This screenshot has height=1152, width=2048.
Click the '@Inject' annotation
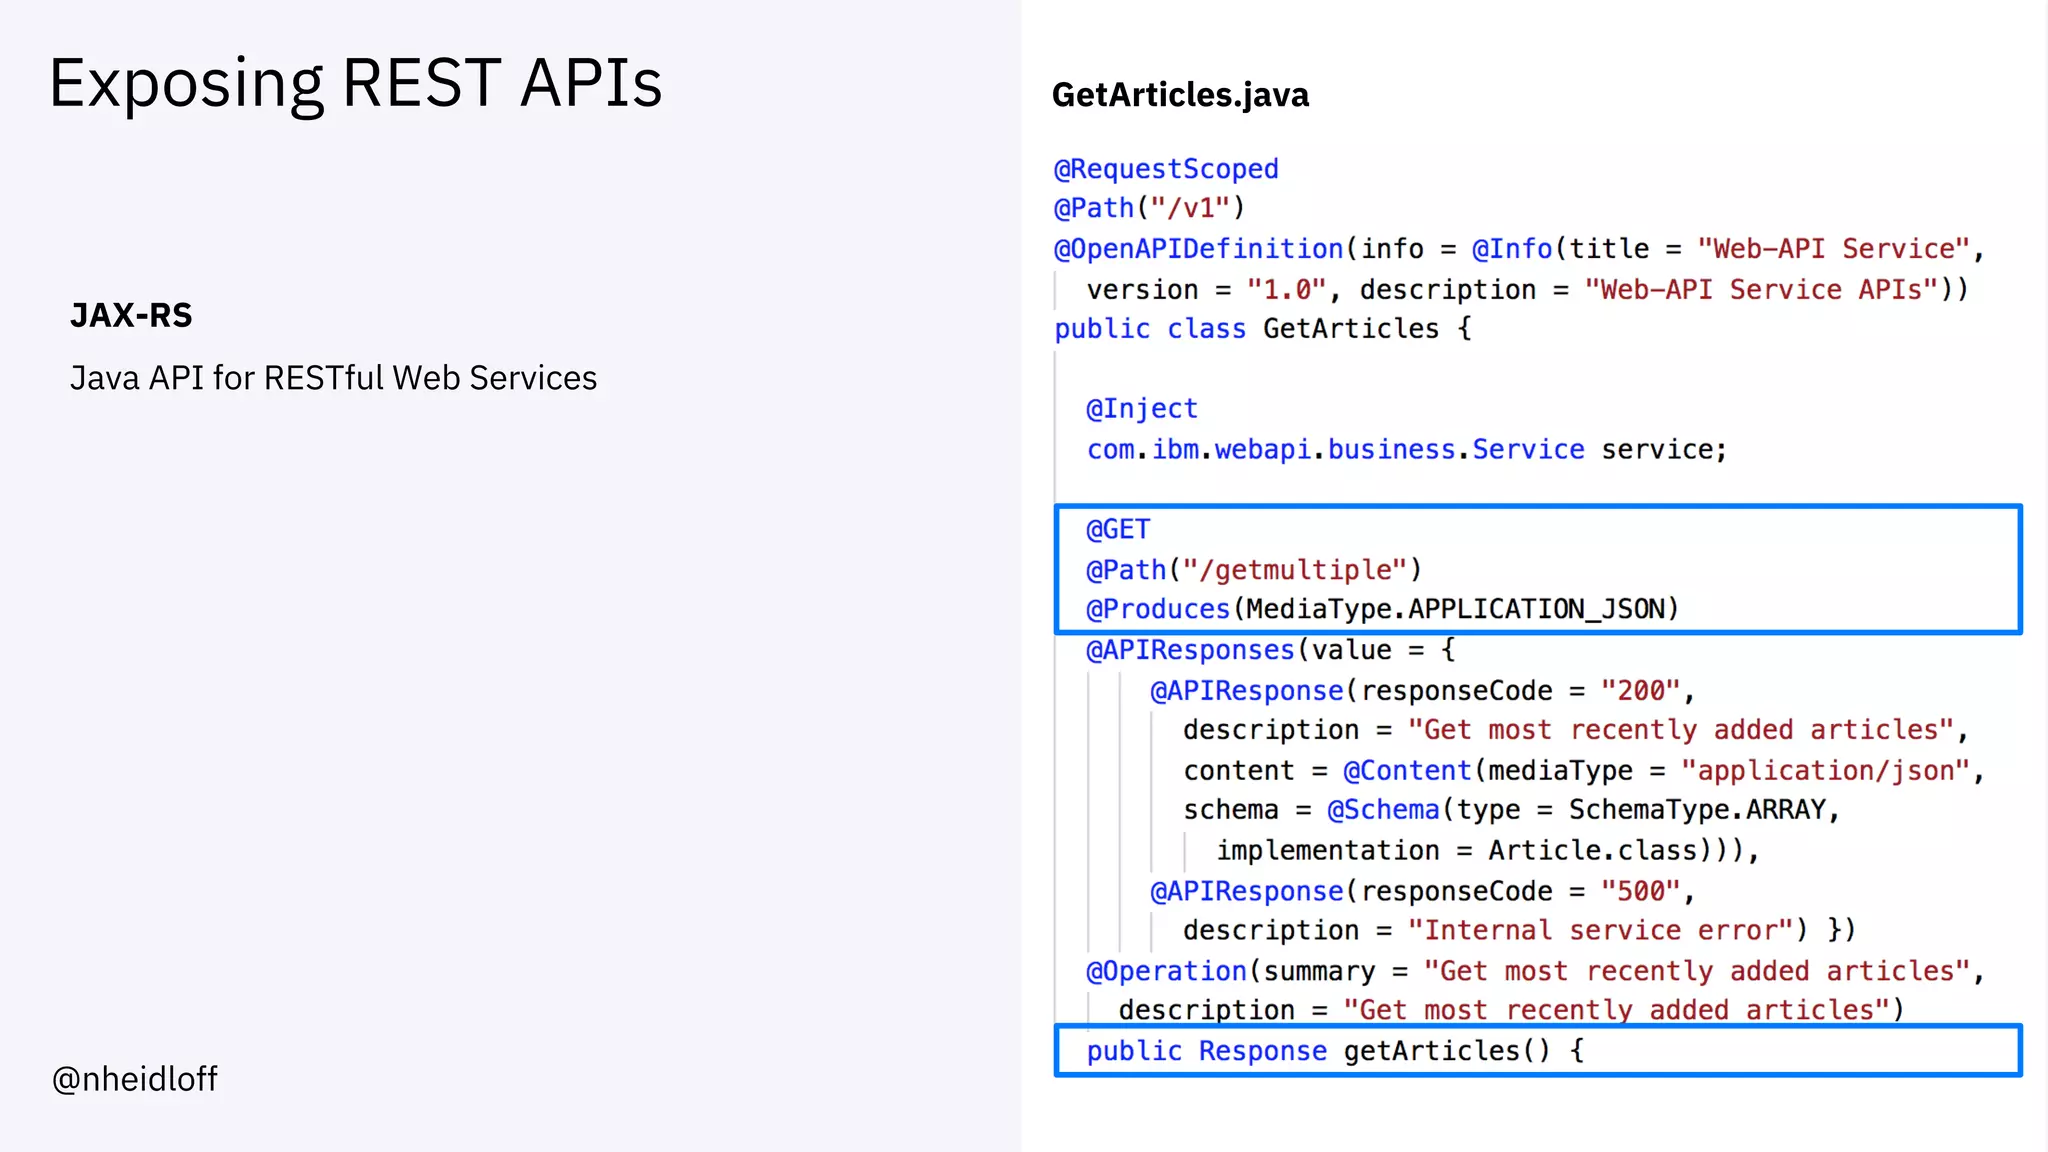point(1142,409)
